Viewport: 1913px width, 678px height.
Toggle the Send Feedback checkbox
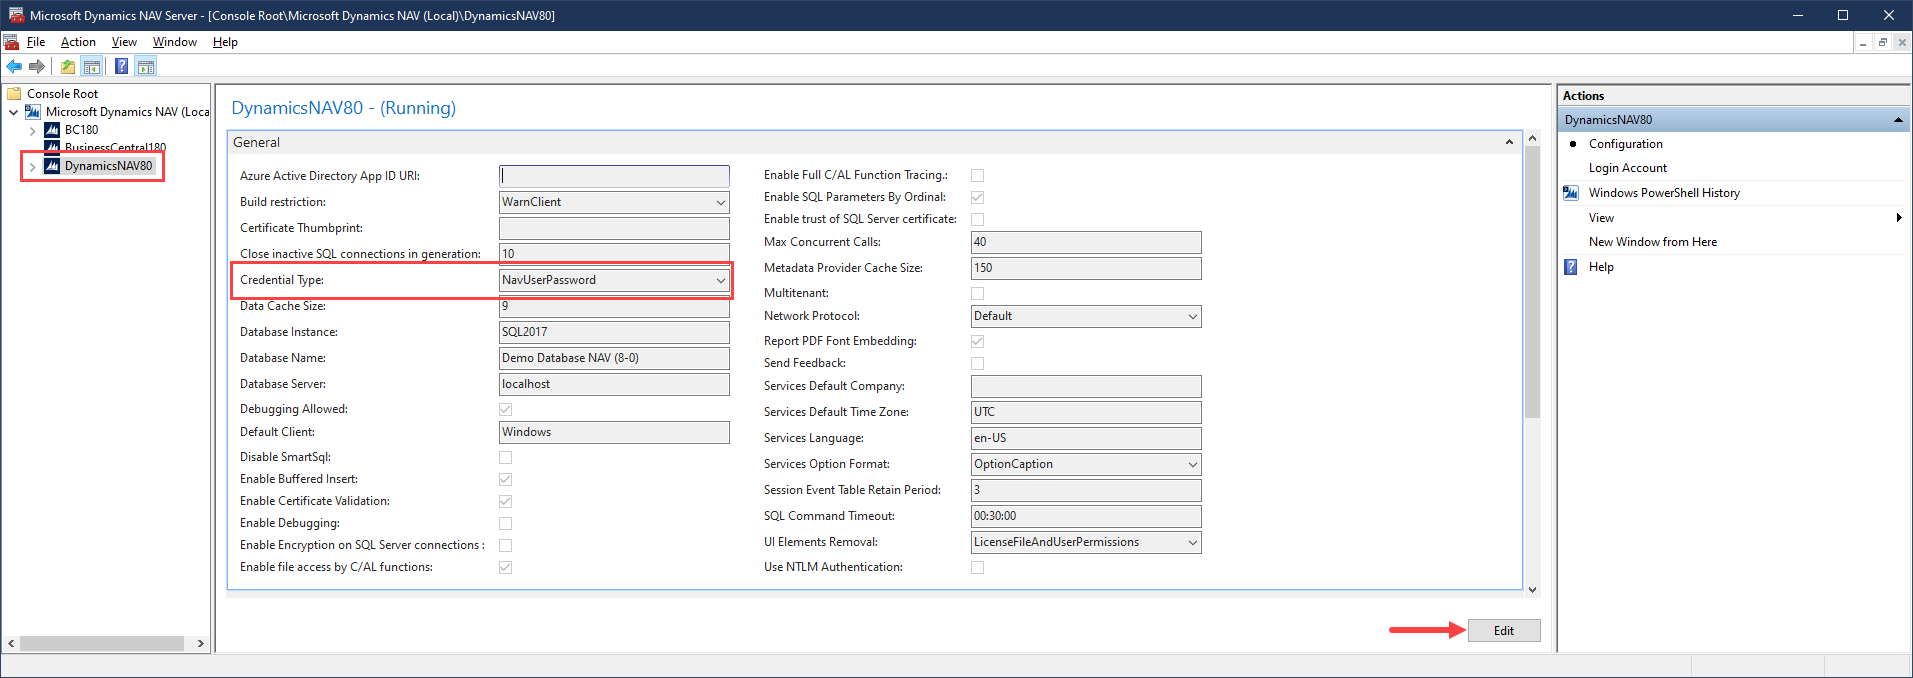(977, 363)
